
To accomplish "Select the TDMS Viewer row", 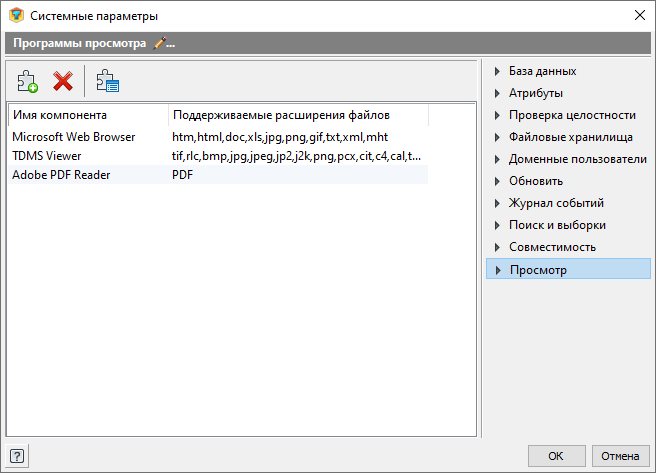I will click(x=218, y=156).
